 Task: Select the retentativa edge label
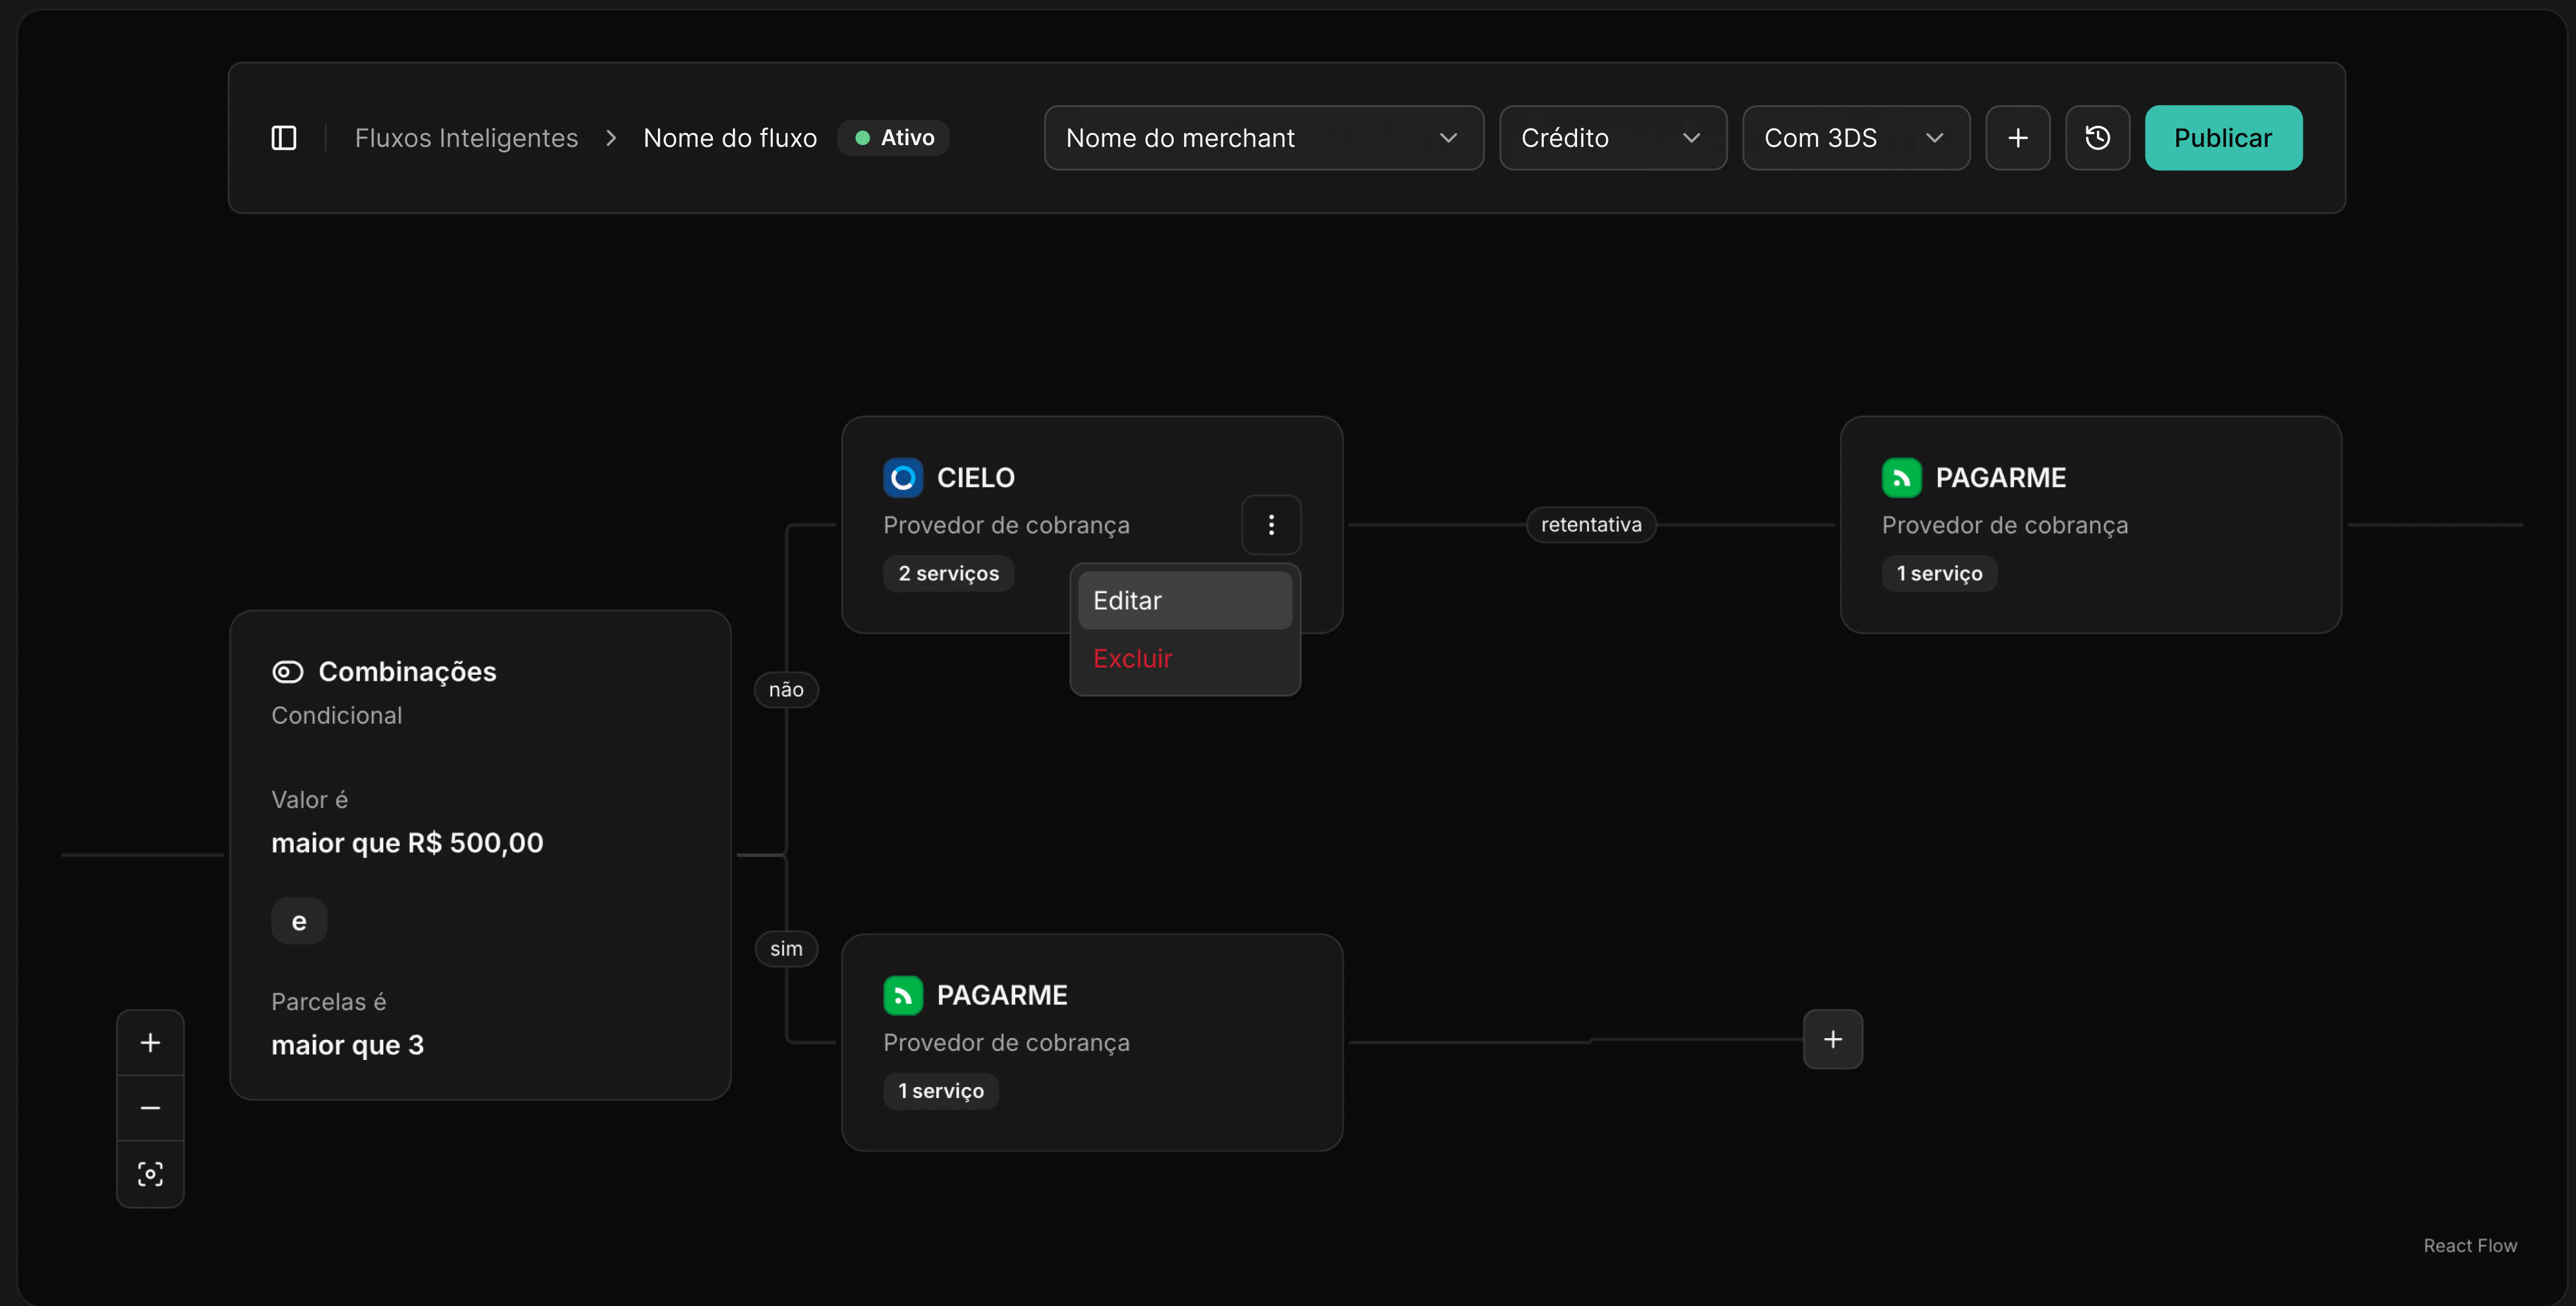pyautogui.click(x=1590, y=525)
